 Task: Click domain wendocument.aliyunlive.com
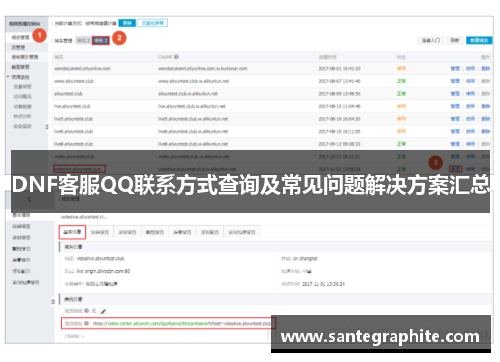pyautogui.click(x=82, y=69)
